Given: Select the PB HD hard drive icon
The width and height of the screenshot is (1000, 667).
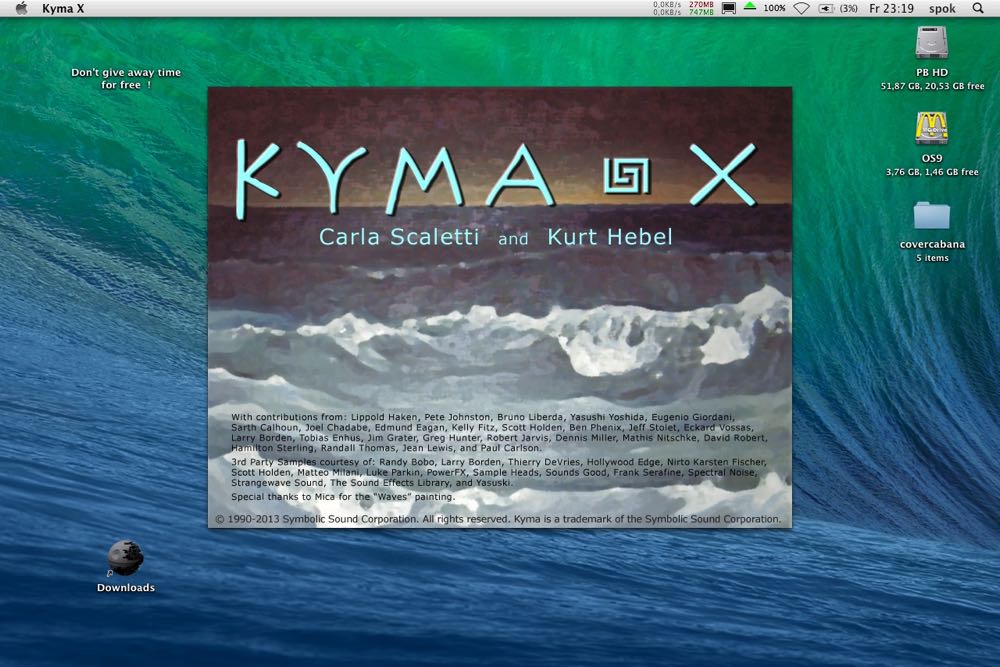Looking at the screenshot, I should 932,43.
